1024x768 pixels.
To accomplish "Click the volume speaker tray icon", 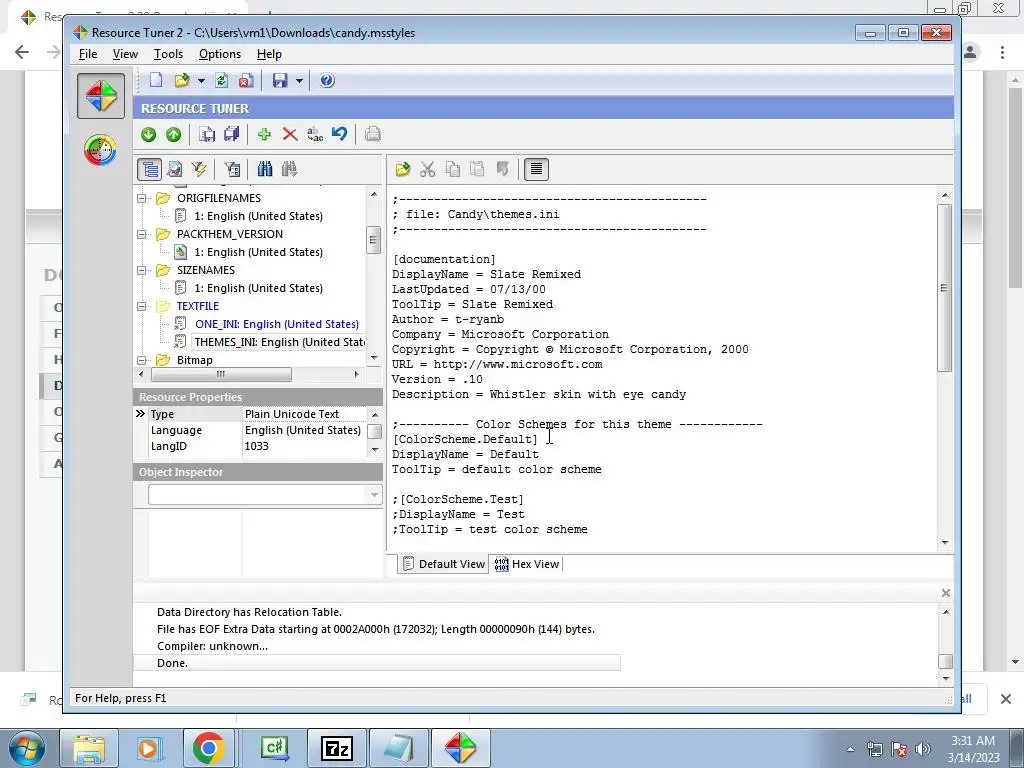I will tap(923, 749).
